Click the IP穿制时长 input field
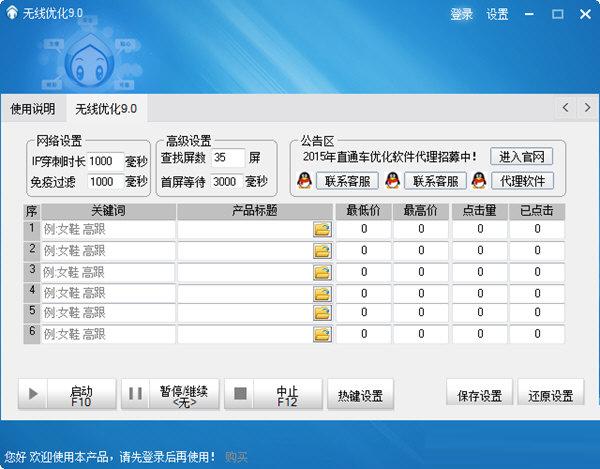Image resolution: width=600 pixels, height=469 pixels. [104, 161]
